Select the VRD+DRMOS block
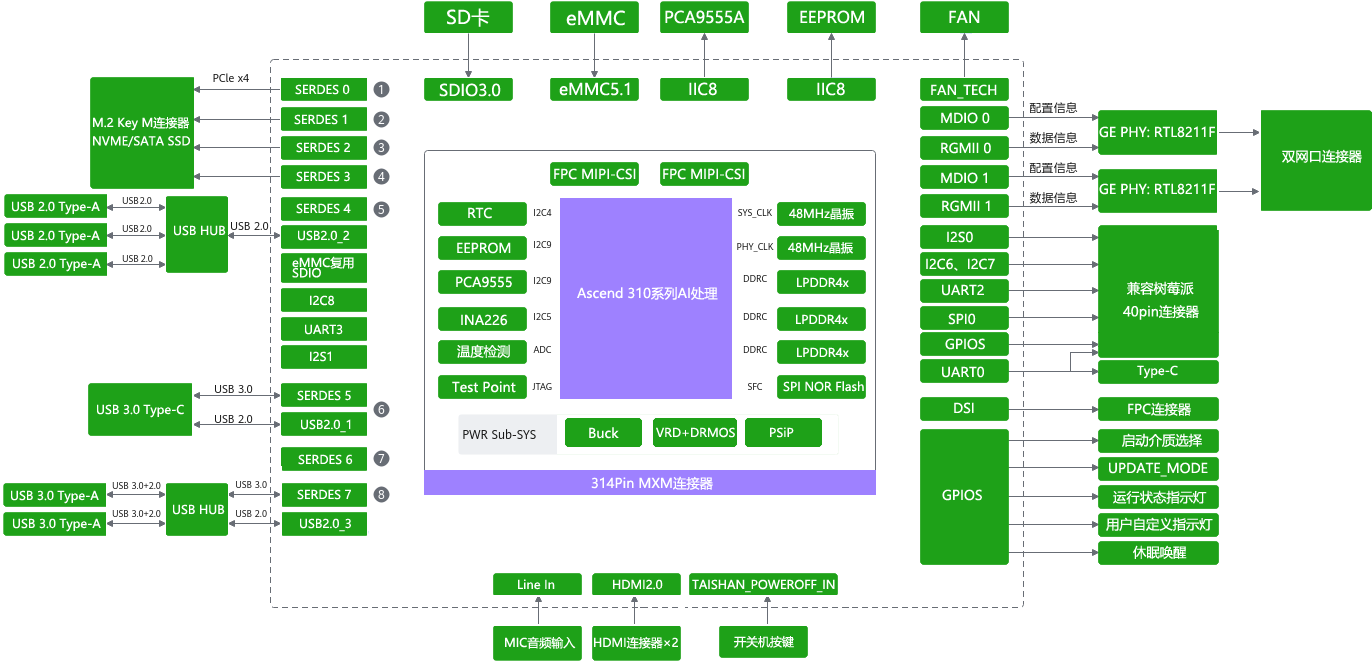The height and width of the screenshot is (662, 1372). tap(695, 432)
